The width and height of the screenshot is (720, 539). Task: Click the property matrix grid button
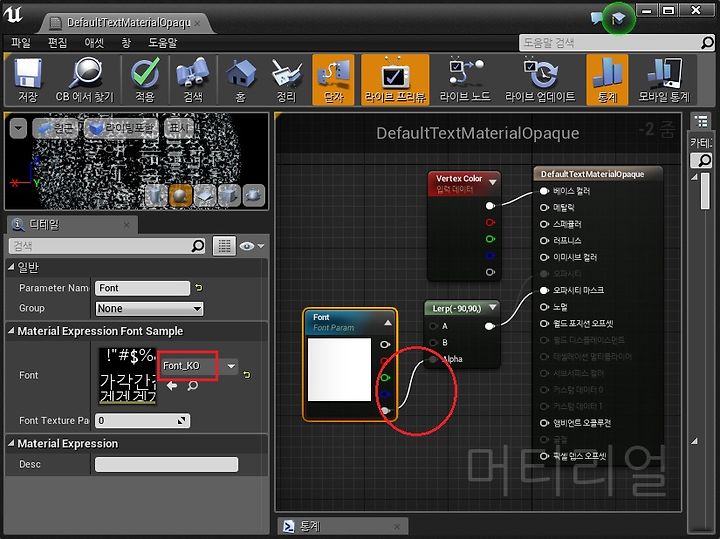coord(224,246)
